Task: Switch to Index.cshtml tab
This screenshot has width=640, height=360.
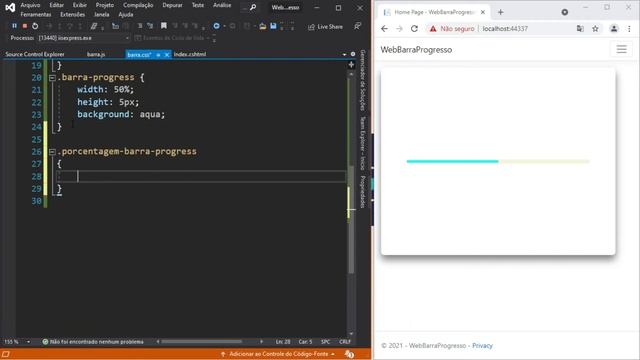Action: (x=190, y=54)
